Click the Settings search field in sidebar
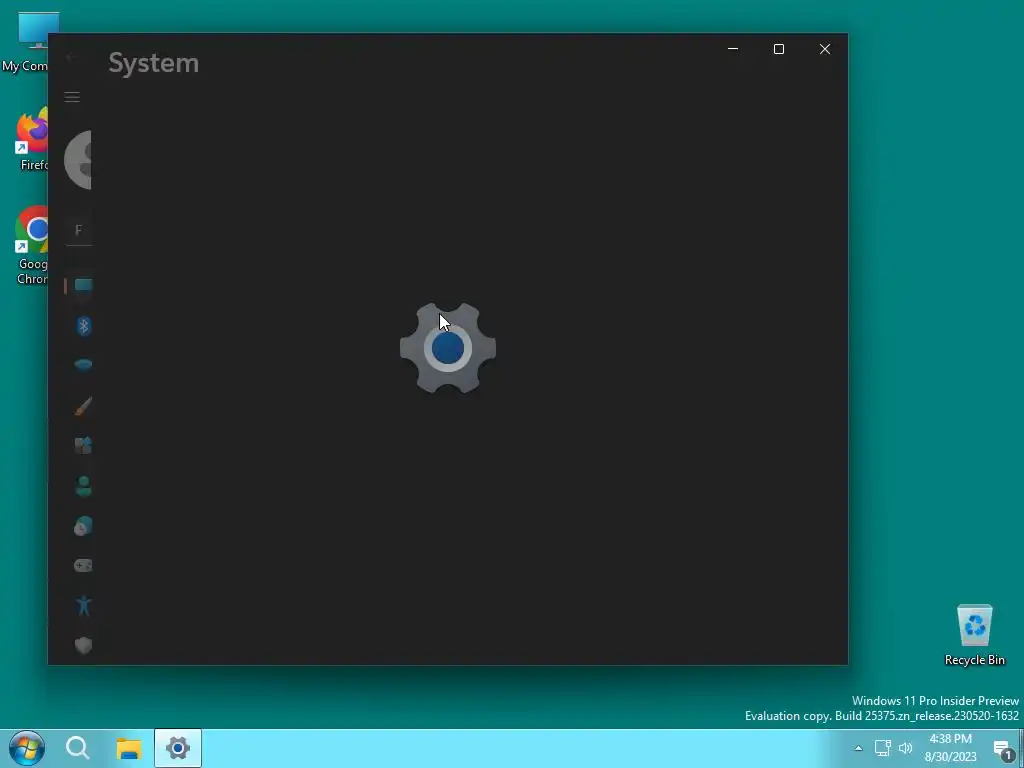The image size is (1024, 768). tap(79, 231)
